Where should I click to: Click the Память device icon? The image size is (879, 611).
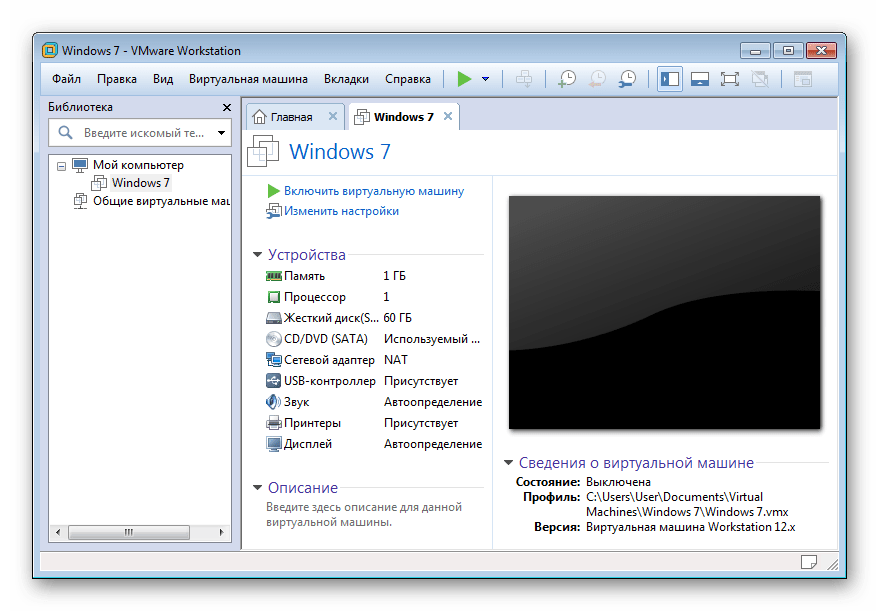point(274,276)
